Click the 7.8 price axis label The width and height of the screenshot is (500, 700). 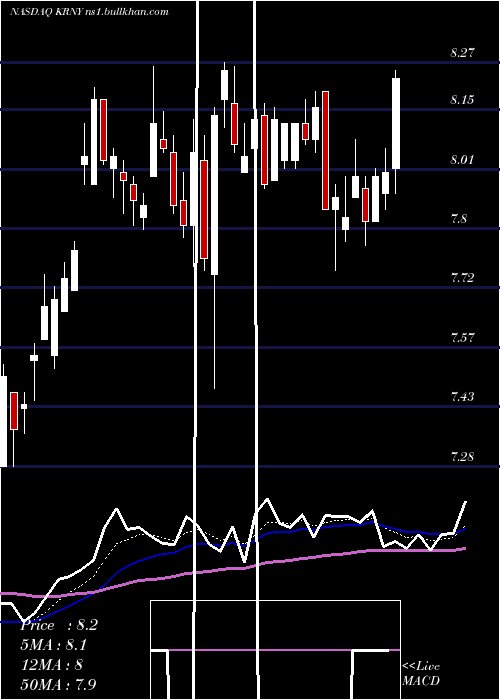click(459, 219)
